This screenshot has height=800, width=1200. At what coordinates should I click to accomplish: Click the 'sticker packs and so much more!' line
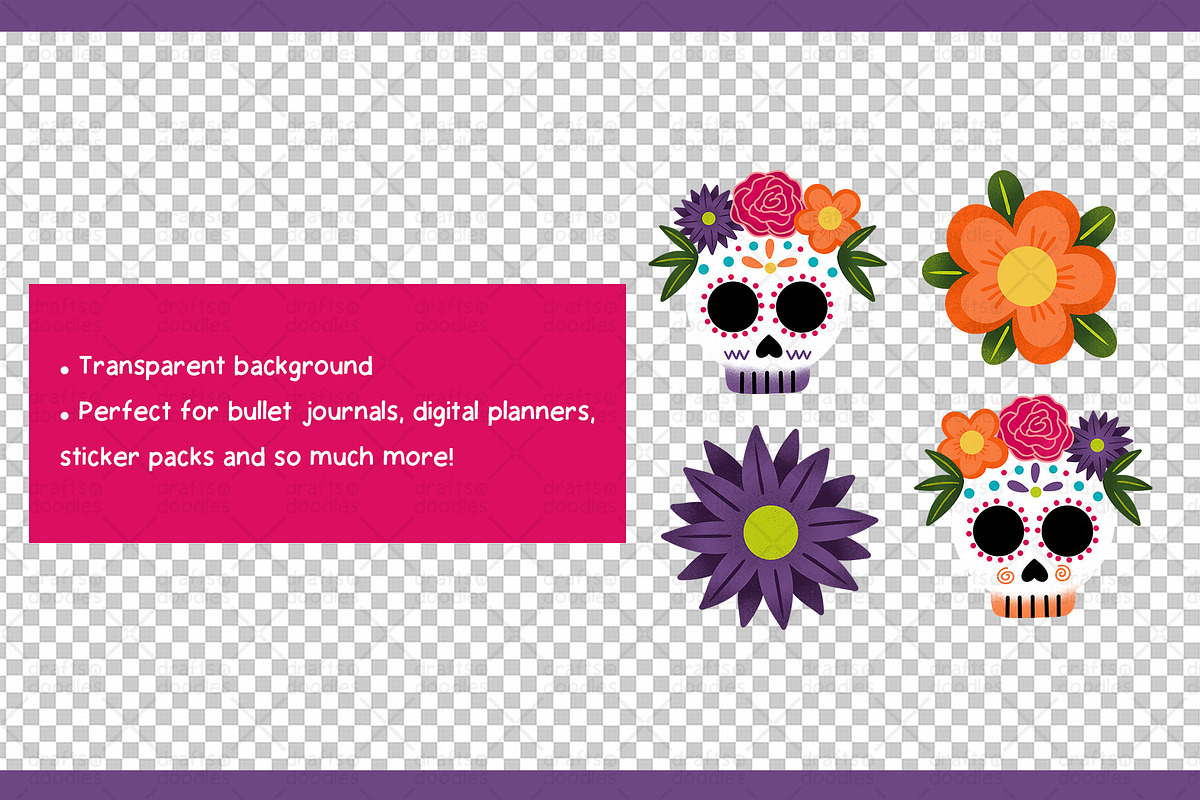[x=257, y=459]
